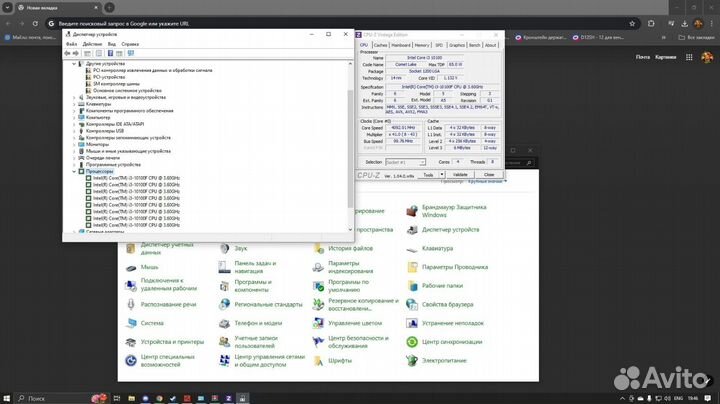Open the CPU-Z Tools dropdown button
This screenshot has width=720, height=404.
click(432, 174)
